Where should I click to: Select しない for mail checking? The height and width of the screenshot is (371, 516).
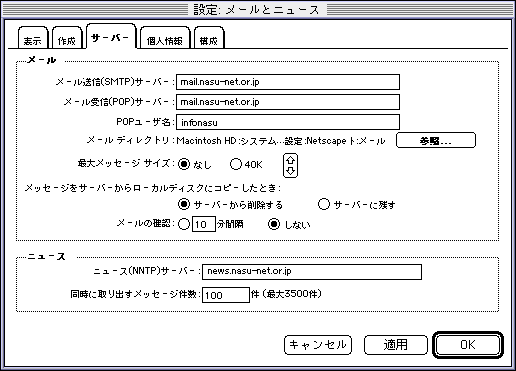(x=274, y=224)
